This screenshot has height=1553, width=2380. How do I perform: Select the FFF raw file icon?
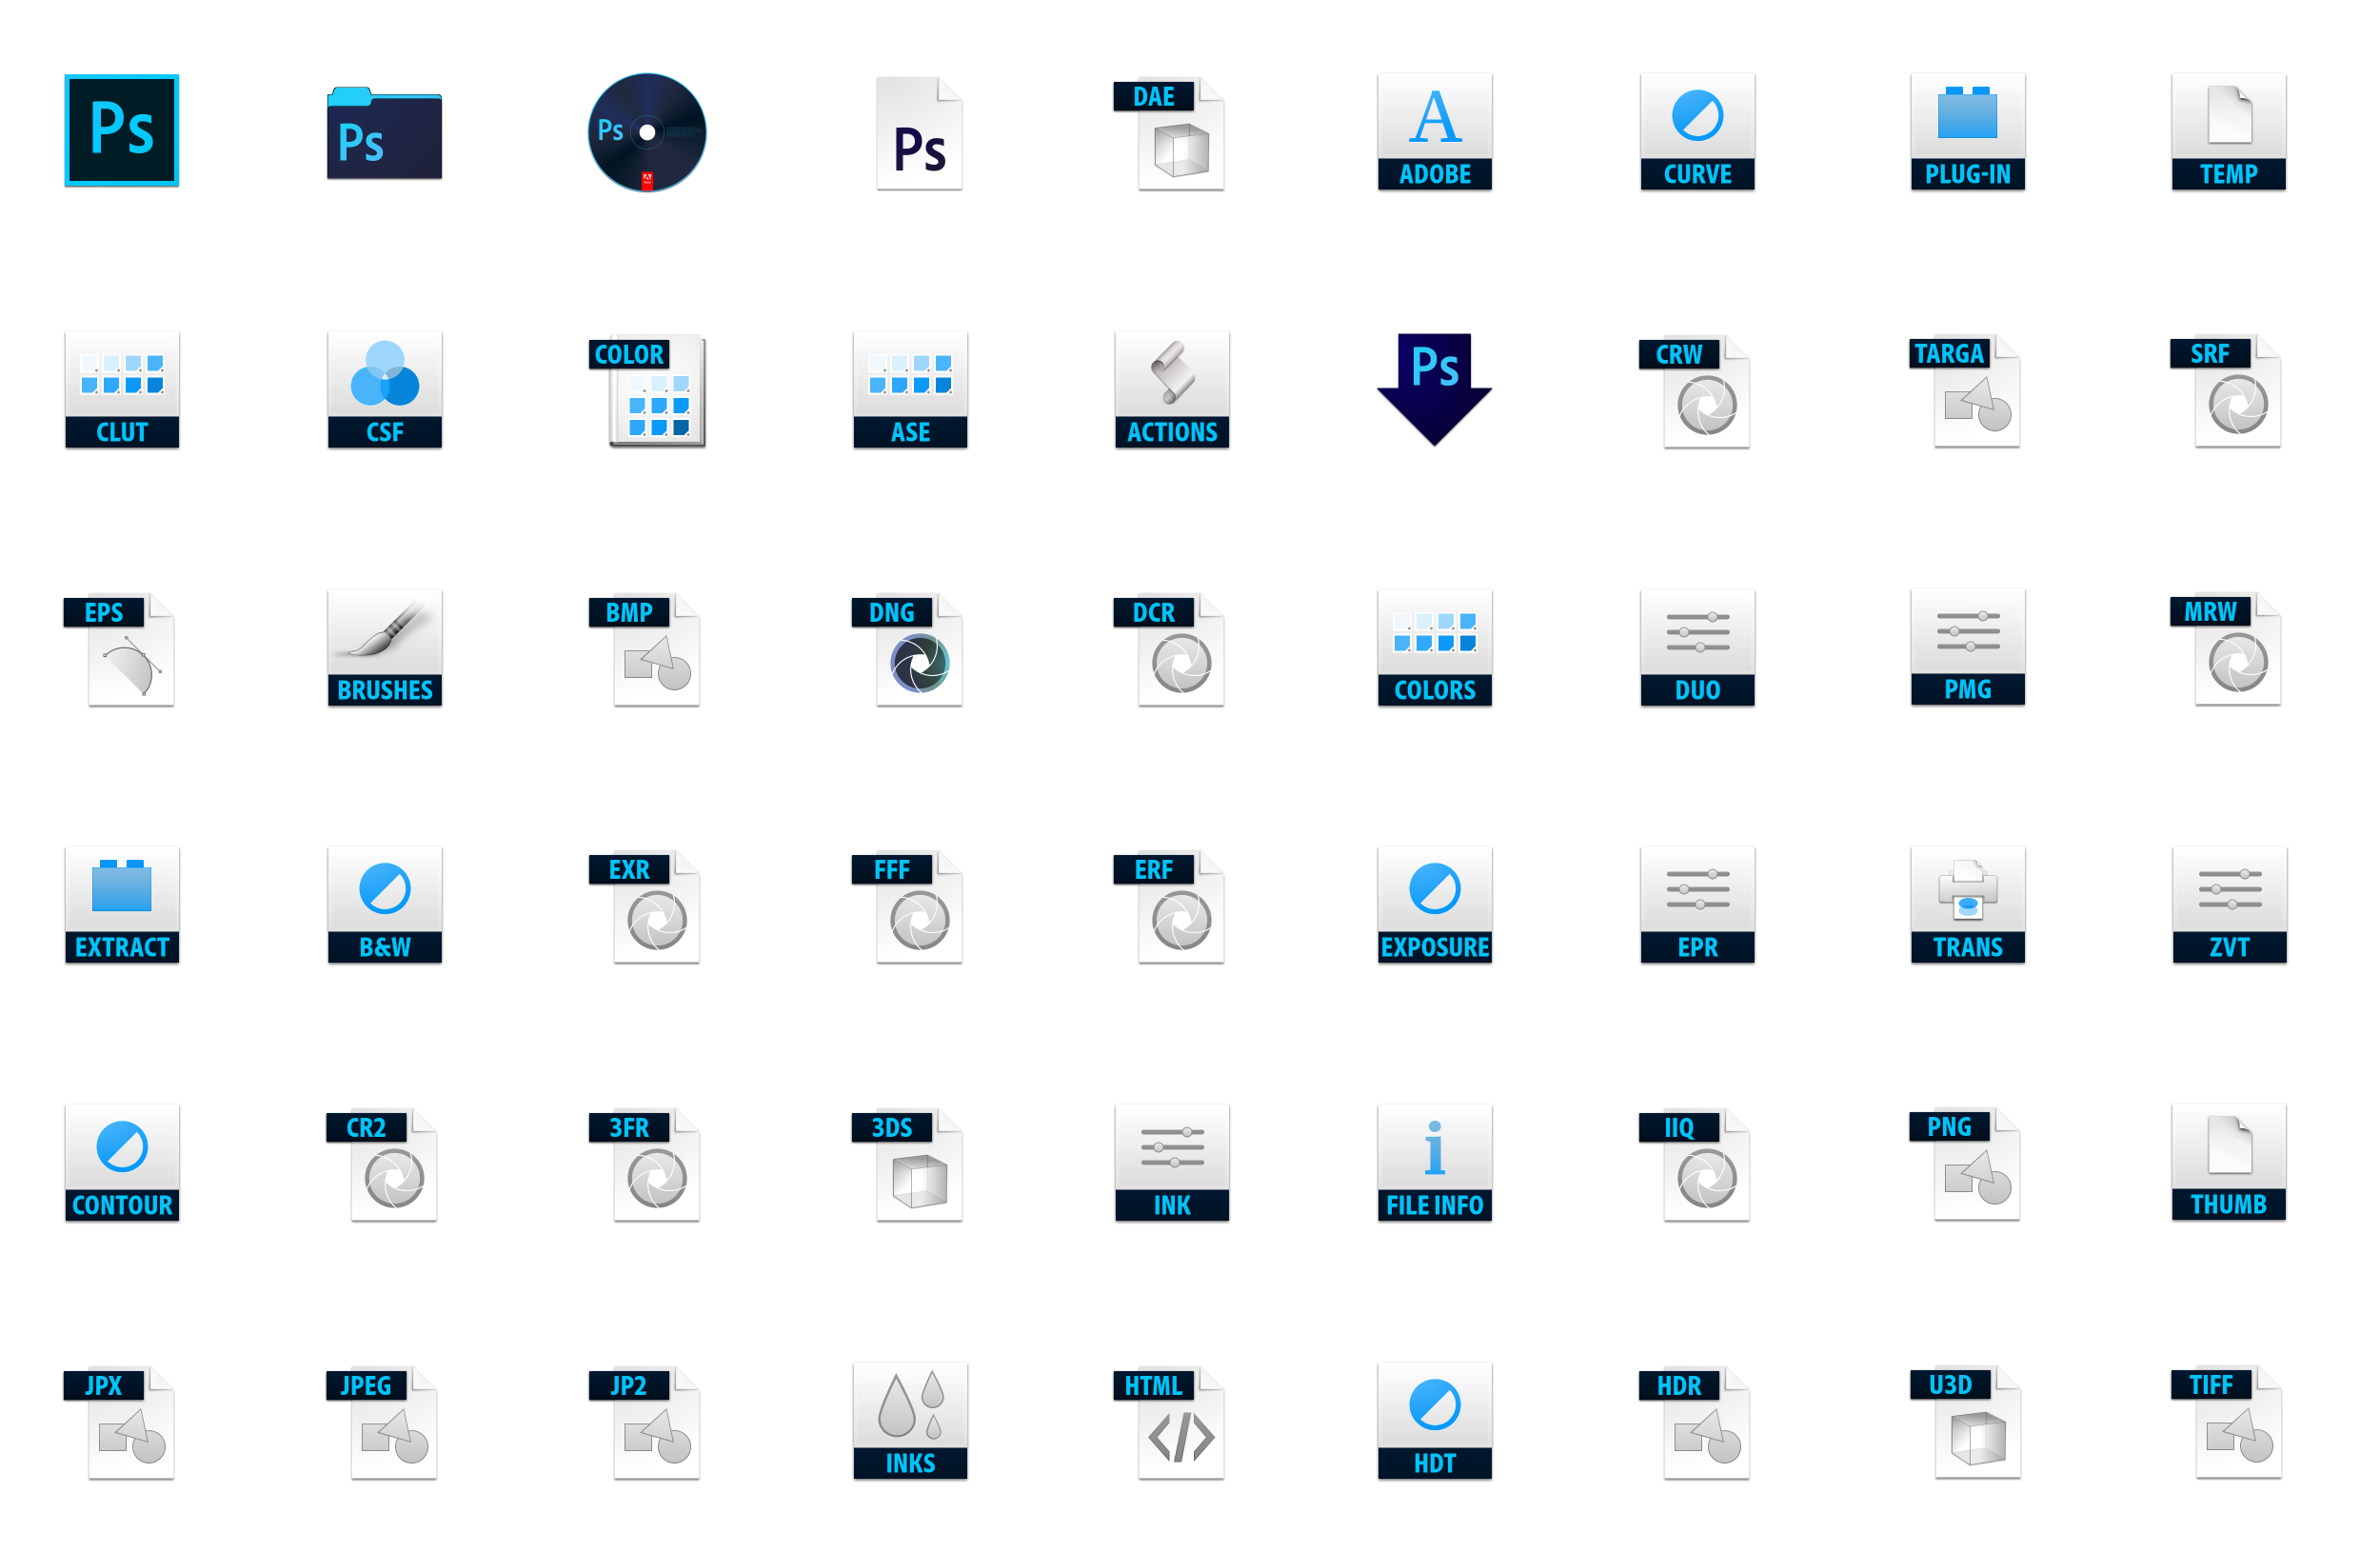click(907, 907)
